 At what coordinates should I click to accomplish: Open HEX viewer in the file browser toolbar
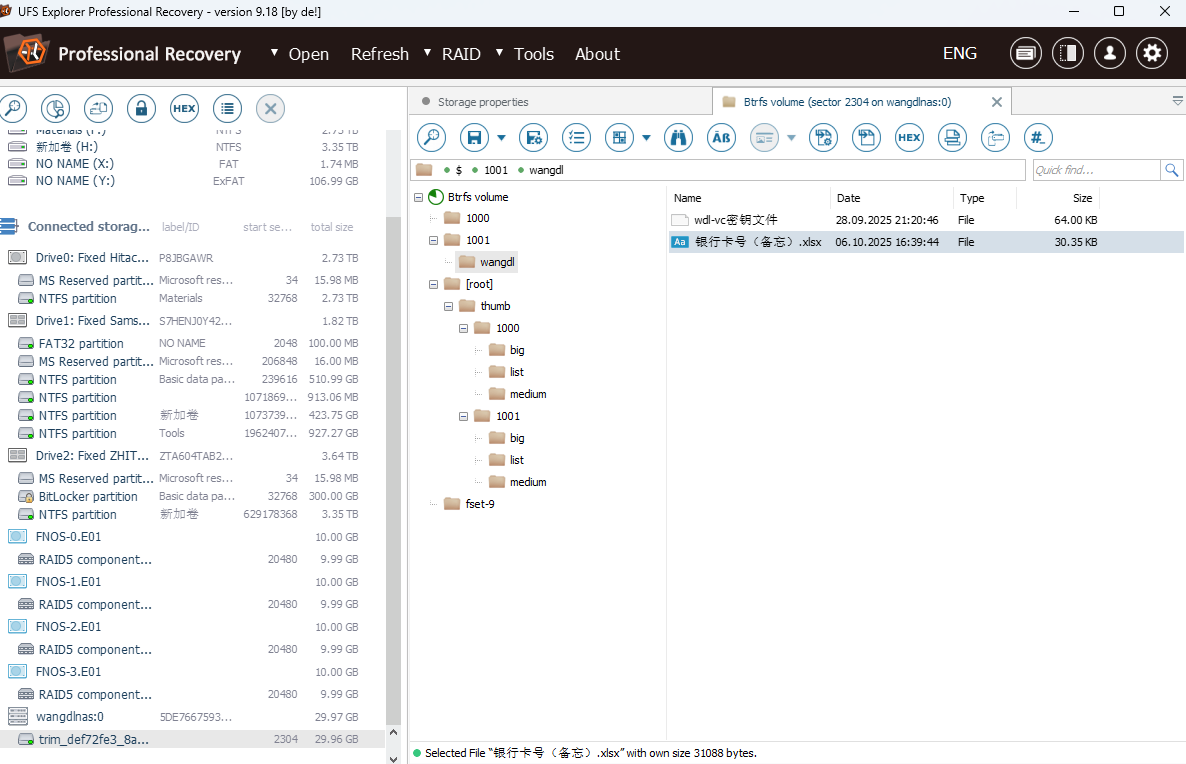tap(909, 138)
